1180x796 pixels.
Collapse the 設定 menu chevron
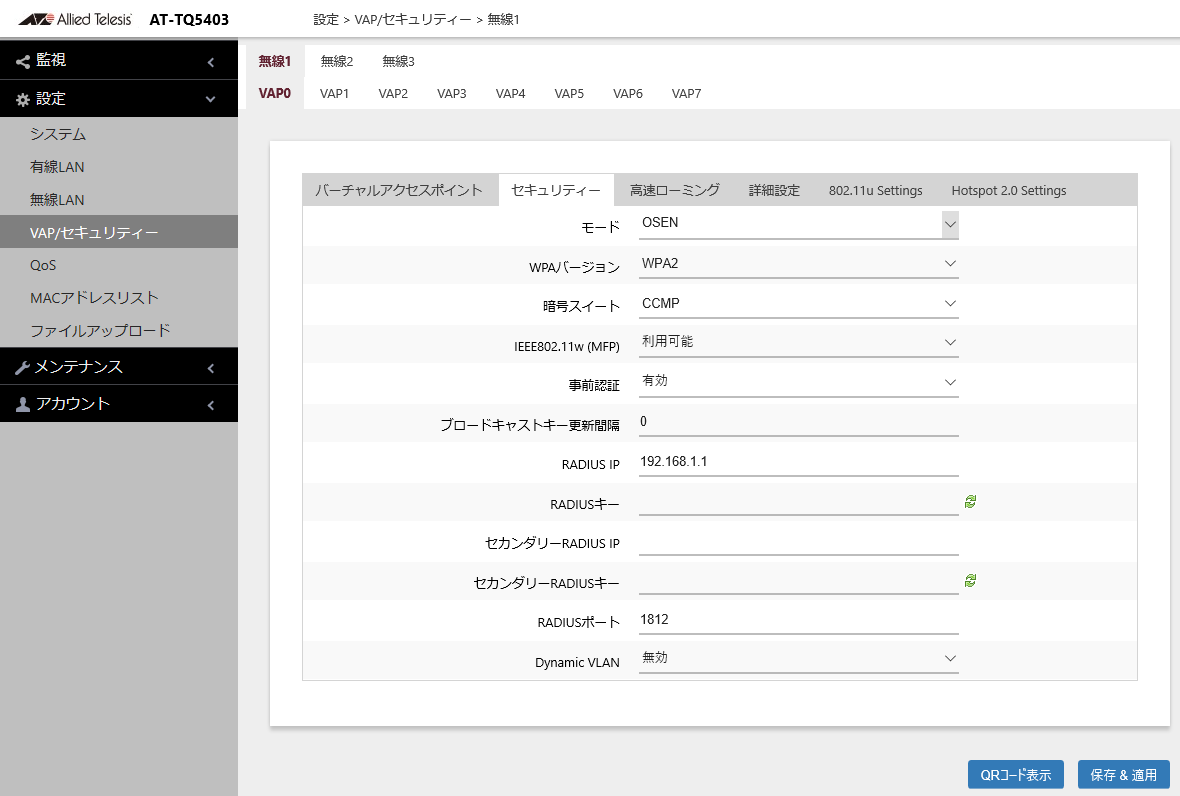click(x=211, y=99)
